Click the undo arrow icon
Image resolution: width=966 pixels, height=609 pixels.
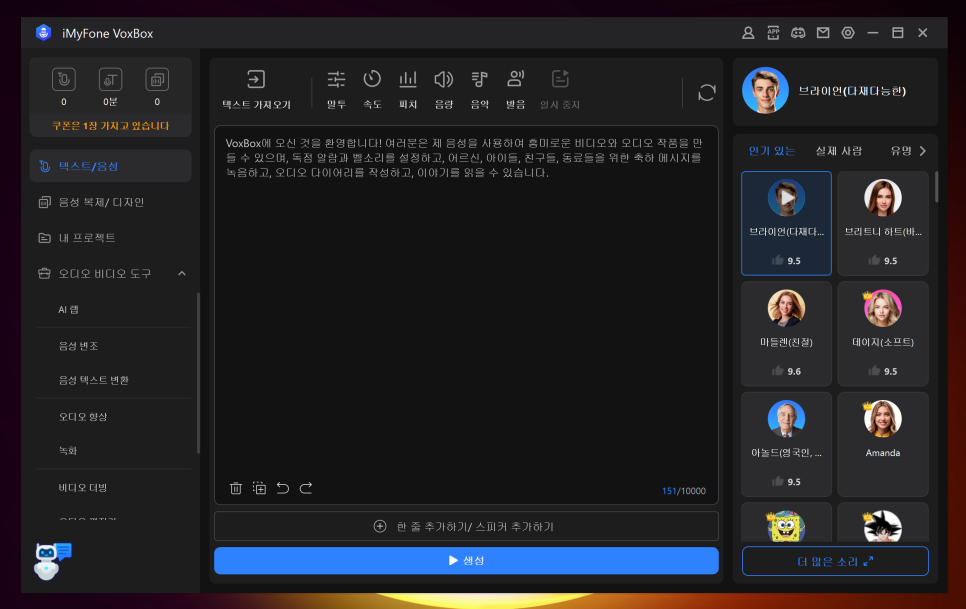pos(283,488)
